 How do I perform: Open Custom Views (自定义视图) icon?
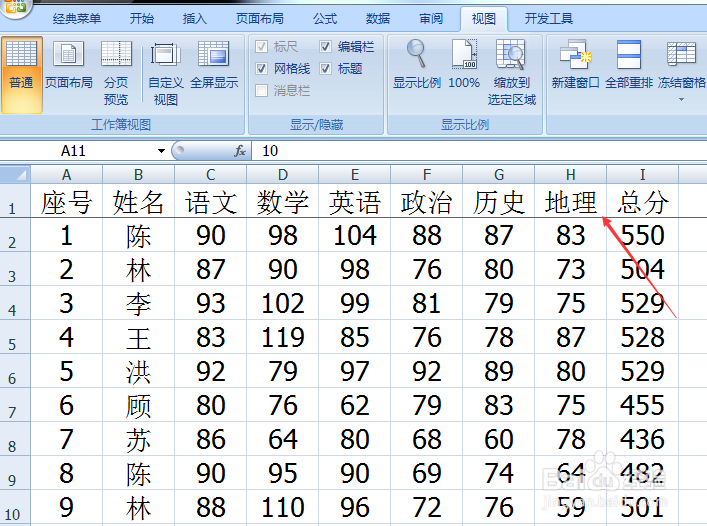[165, 54]
